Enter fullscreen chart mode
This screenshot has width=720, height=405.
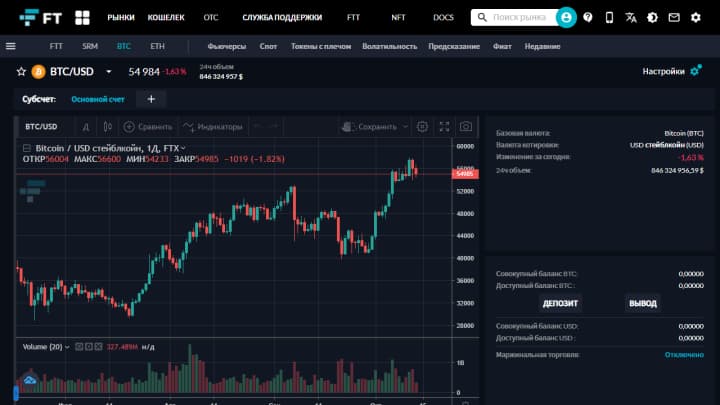(444, 127)
